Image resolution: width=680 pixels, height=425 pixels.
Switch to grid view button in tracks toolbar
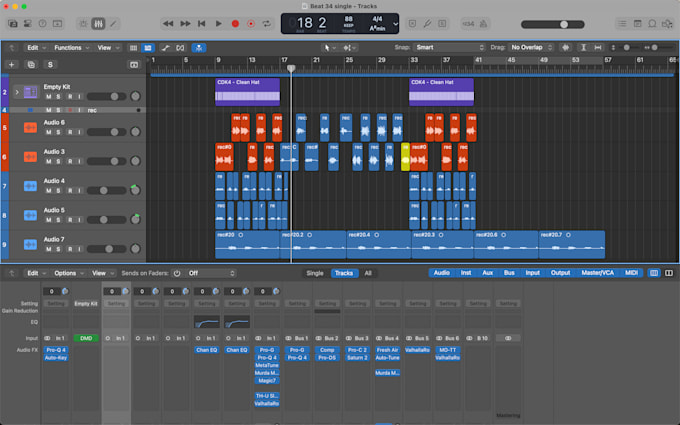click(x=134, y=48)
